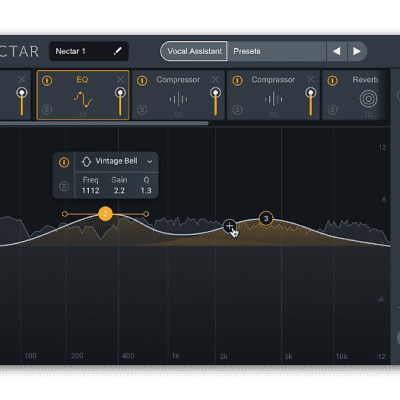Image resolution: width=400 pixels, height=400 pixels.
Task: Toggle the EQ module power button
Action: (x=47, y=80)
